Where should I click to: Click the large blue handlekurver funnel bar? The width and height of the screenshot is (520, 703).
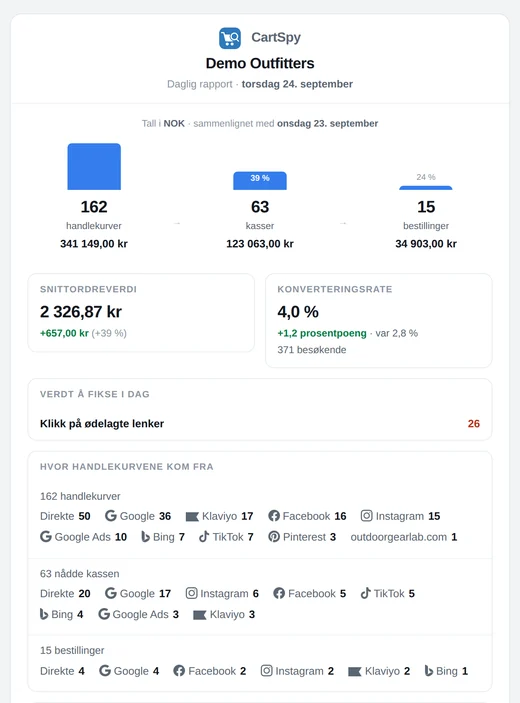pyautogui.click(x=94, y=166)
